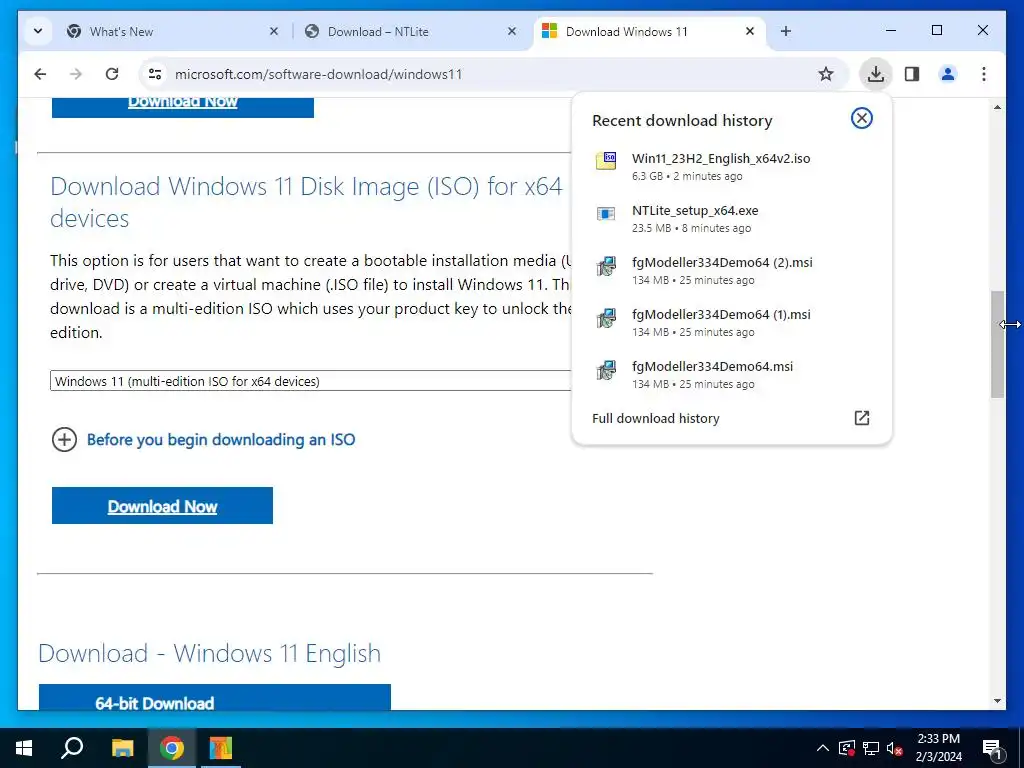
Task: Switch to the Download – NTLite tab
Action: point(411,31)
